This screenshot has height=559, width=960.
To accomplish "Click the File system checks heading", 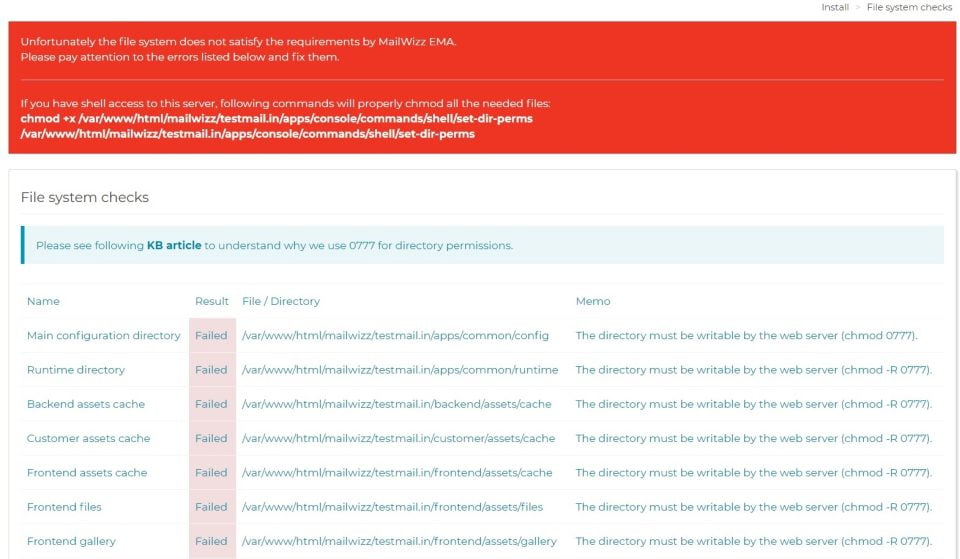I will [x=85, y=197].
